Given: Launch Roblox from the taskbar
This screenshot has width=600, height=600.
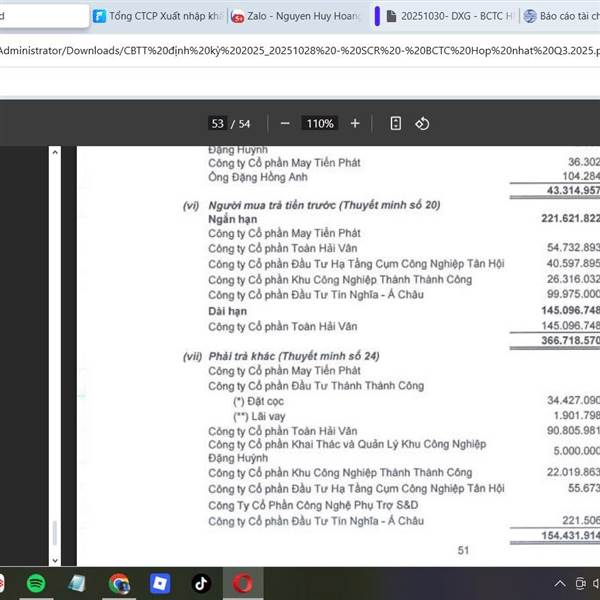Looking at the screenshot, I should pyautogui.click(x=160, y=584).
